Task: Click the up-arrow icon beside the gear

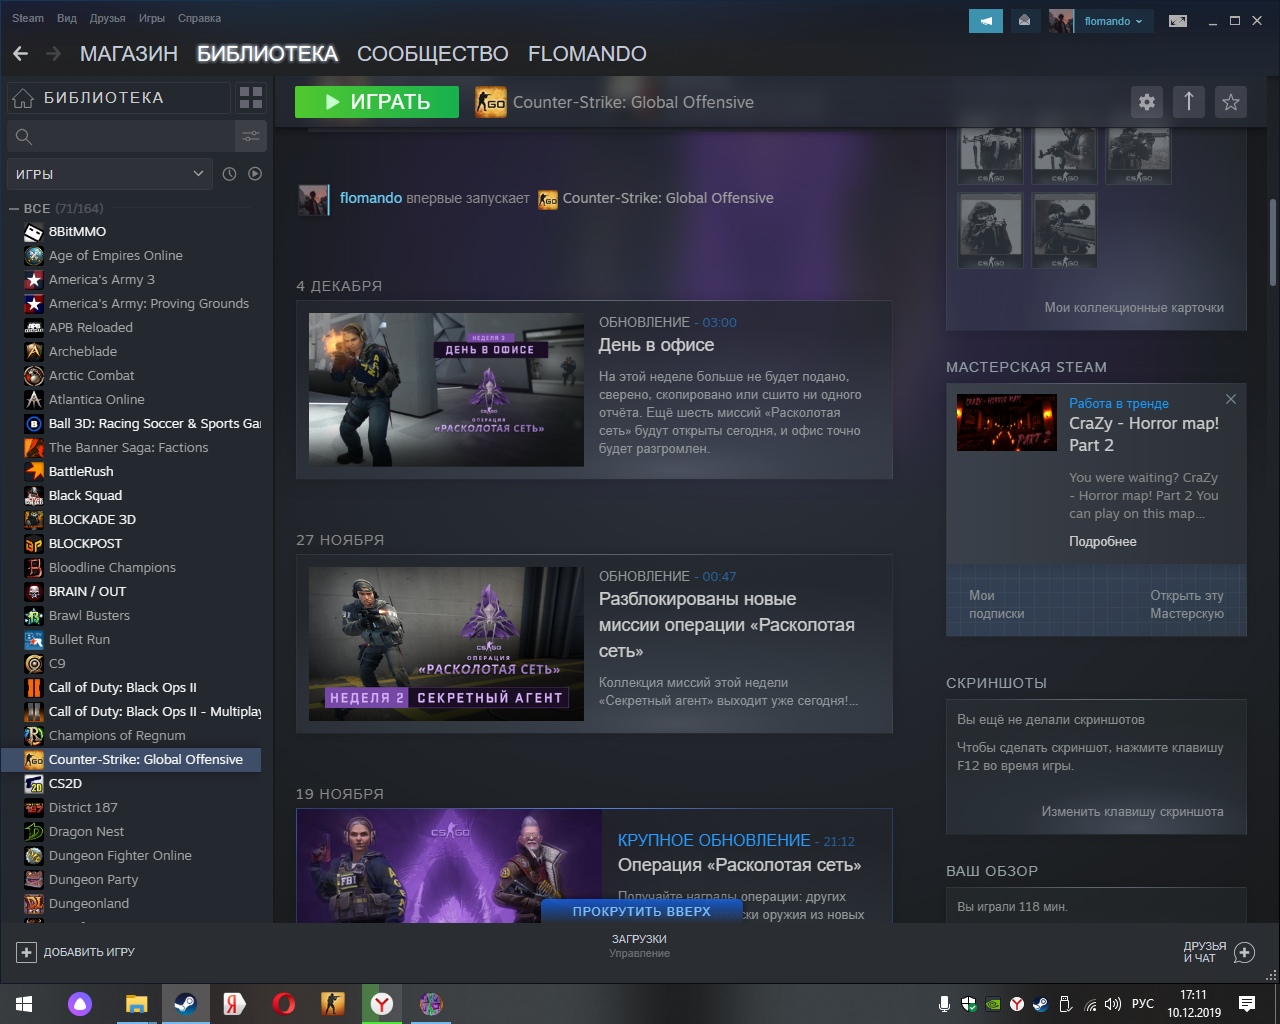Action: coord(1189,102)
